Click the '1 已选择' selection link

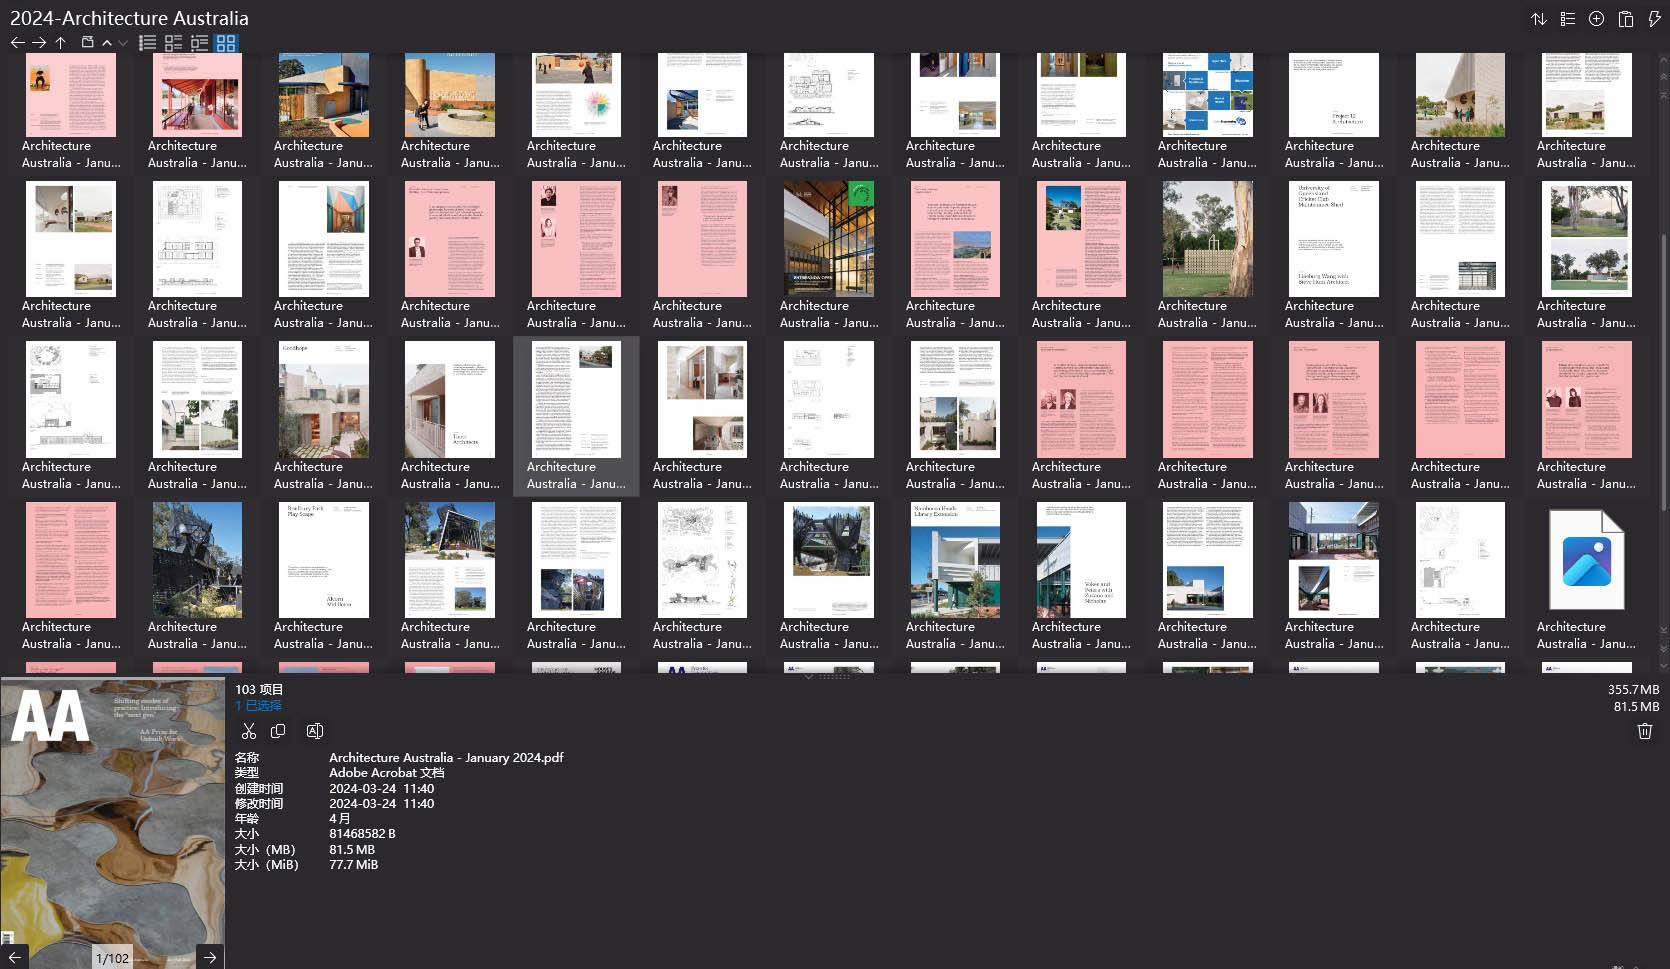258,705
